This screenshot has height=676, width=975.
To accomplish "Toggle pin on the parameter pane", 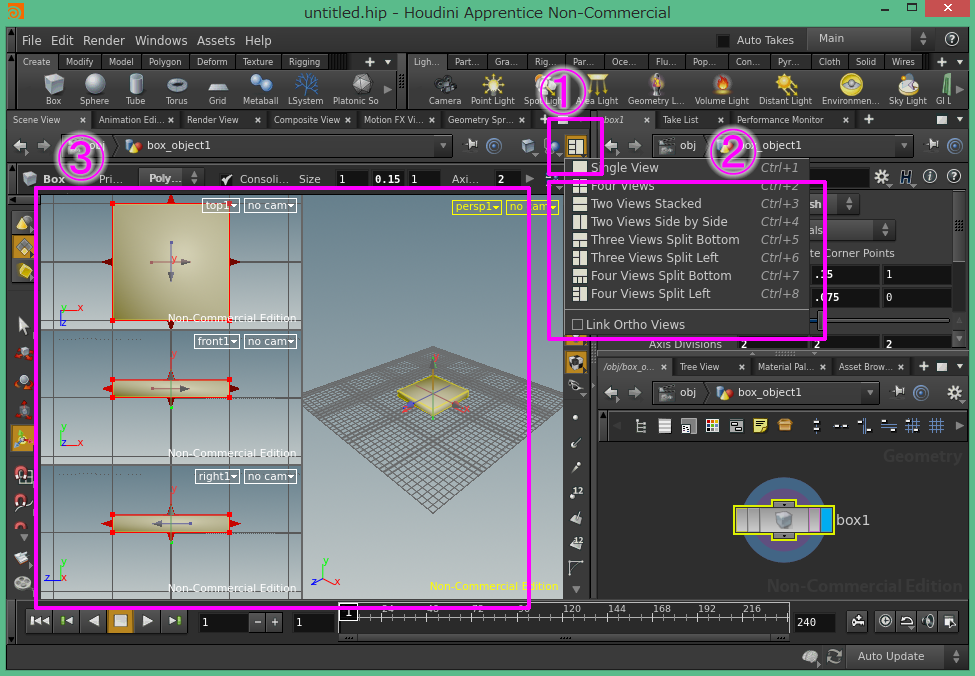I will [x=932, y=145].
